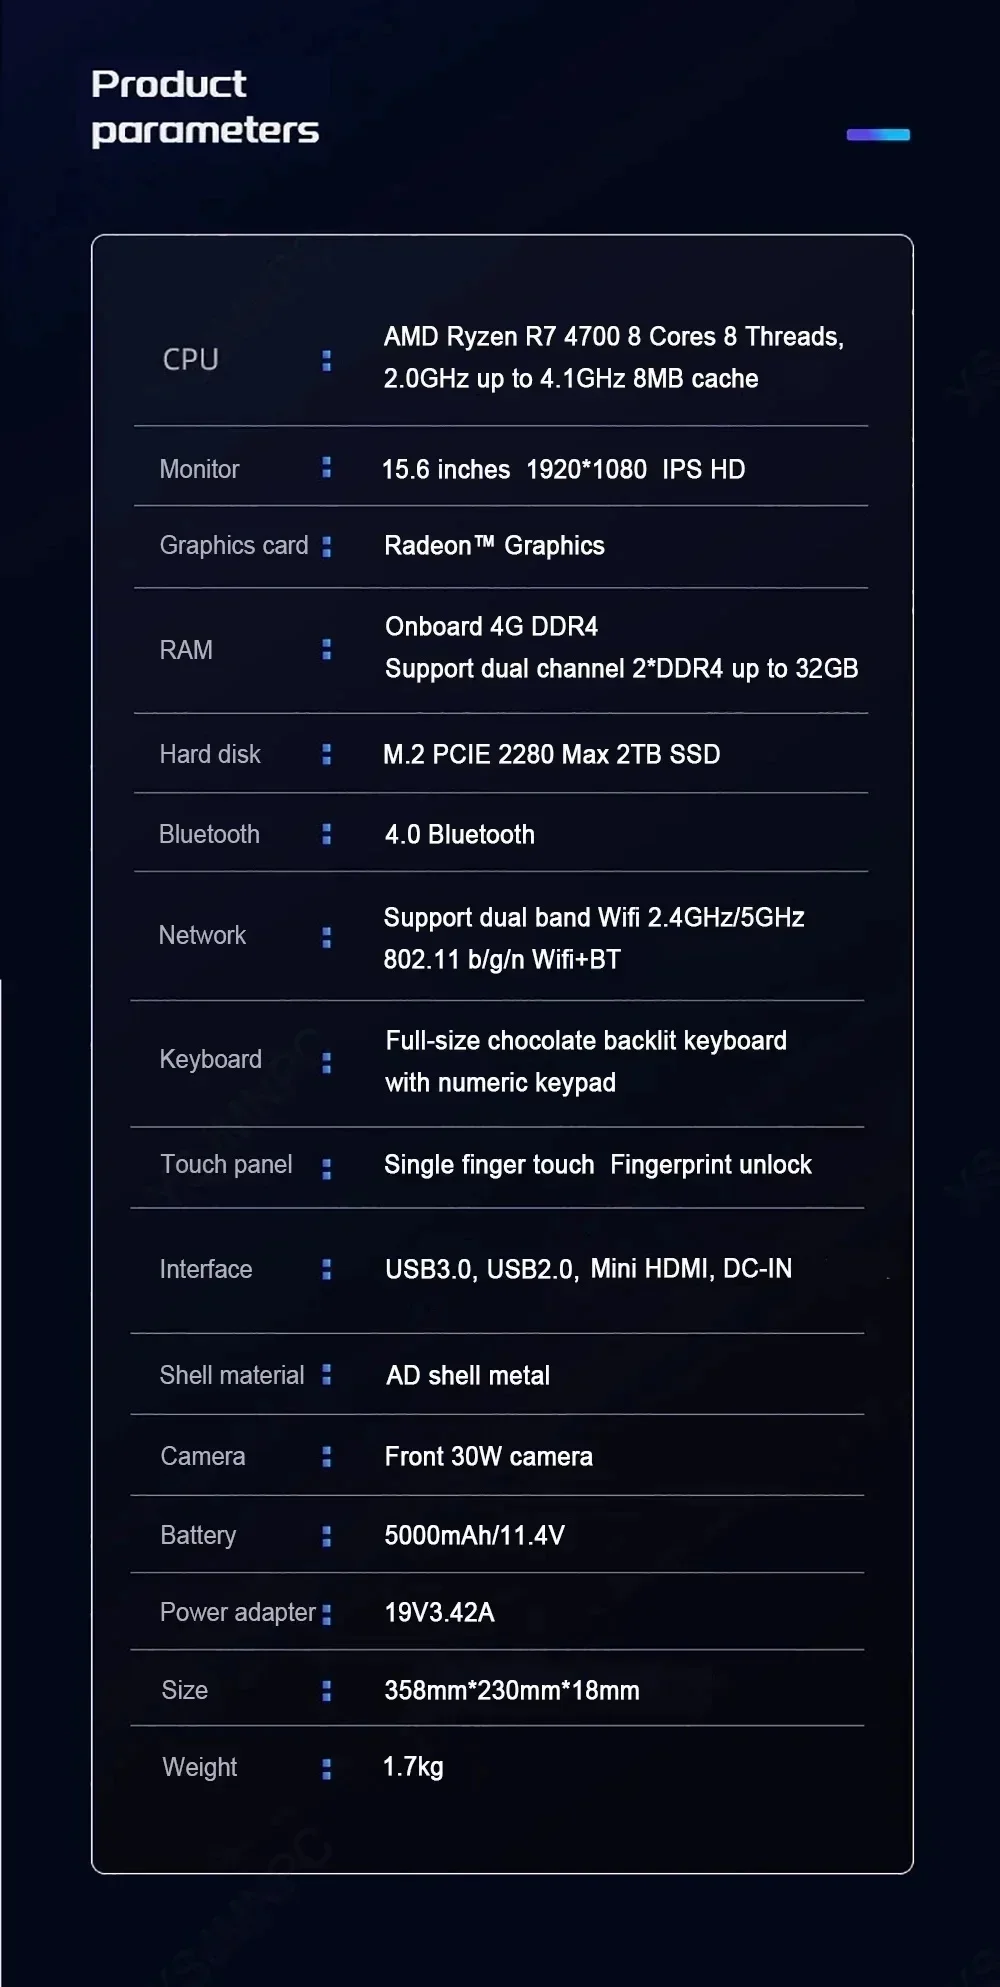Select the Graphics card label
The image size is (1000, 1987).
[x=234, y=545]
